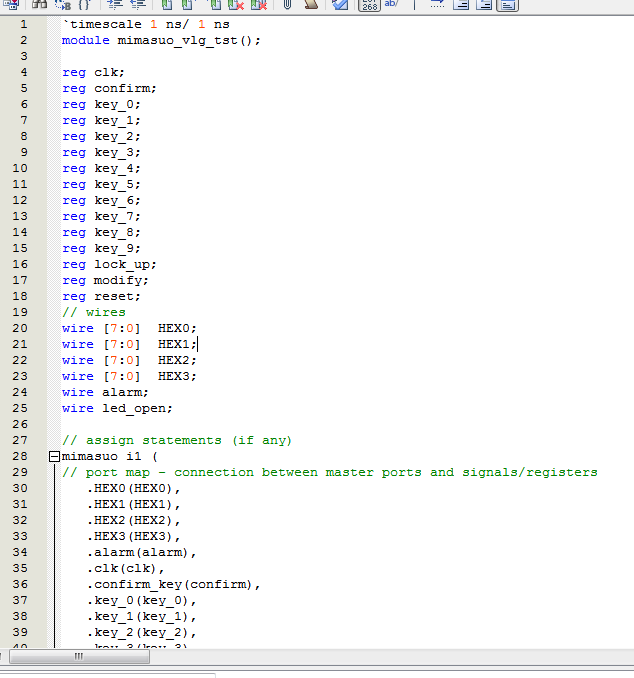
Task: Click the 'wire led_open;' line
Action: pos(117,408)
